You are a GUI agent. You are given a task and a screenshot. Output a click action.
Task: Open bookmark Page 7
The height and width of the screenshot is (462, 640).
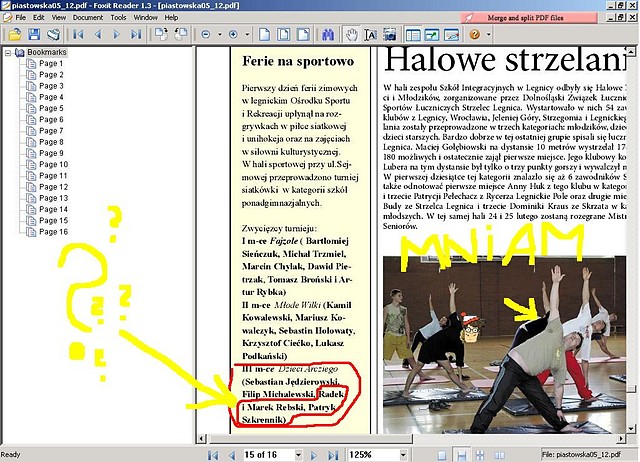51,131
